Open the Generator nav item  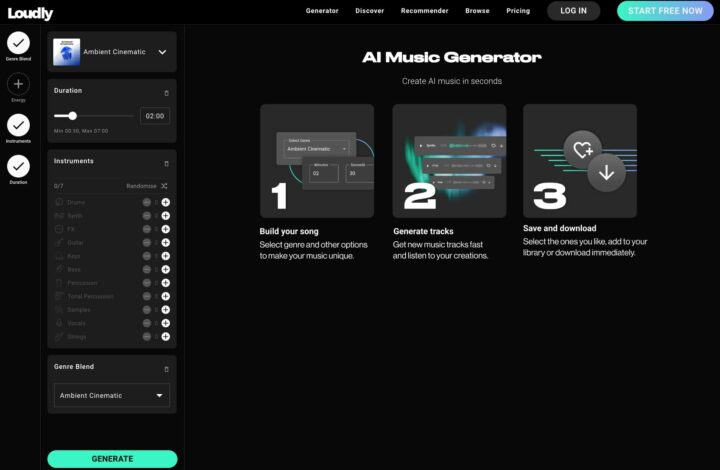coord(322,11)
